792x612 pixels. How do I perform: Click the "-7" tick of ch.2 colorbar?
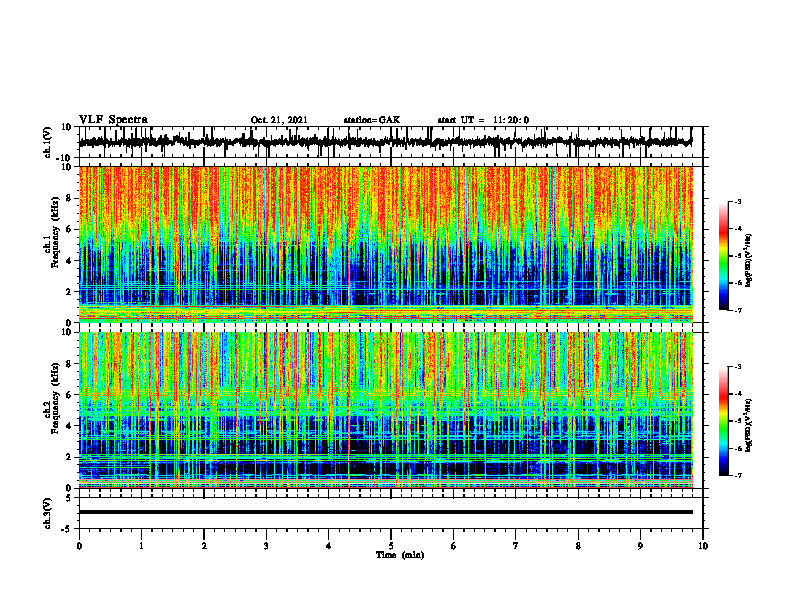pos(738,476)
